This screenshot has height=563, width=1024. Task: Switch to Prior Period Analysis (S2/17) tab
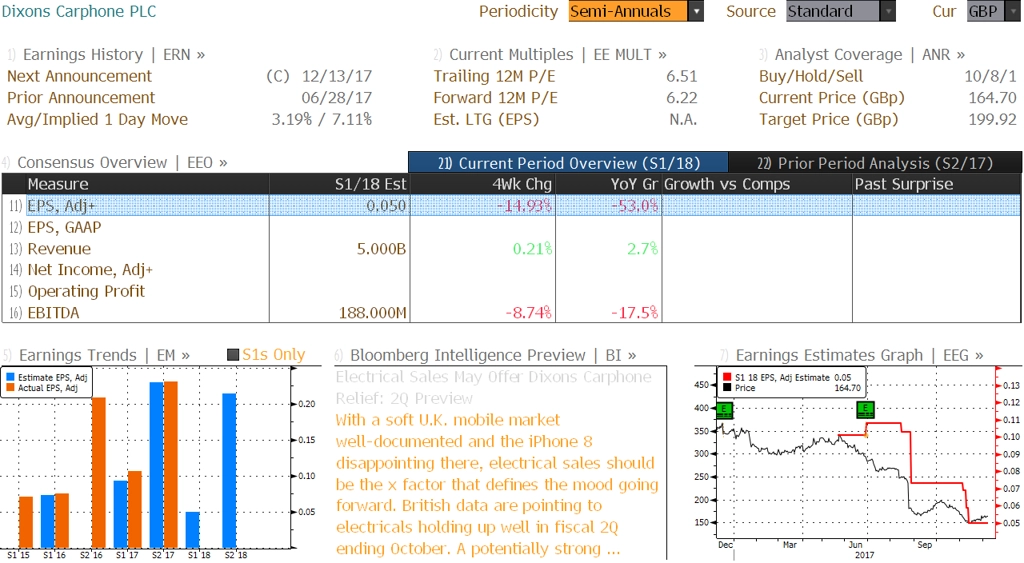pos(875,163)
